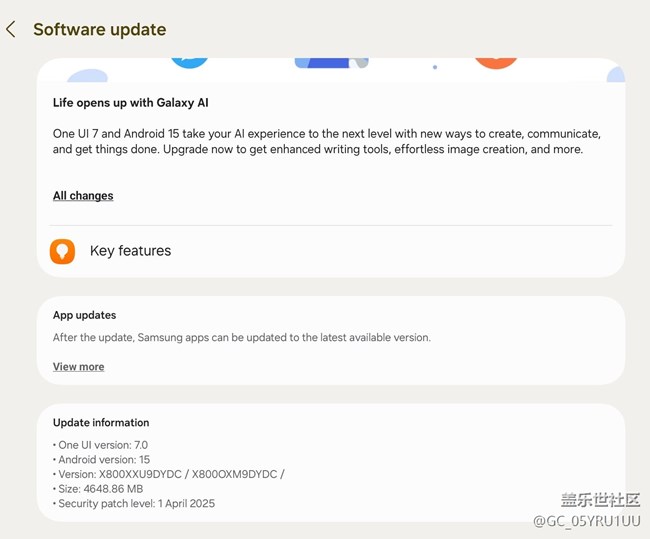Tap the Update information heading
The image size is (650, 539).
[x=101, y=423]
